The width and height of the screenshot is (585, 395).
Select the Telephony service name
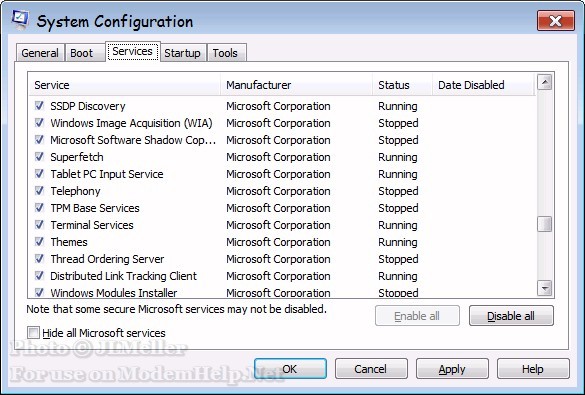point(75,191)
